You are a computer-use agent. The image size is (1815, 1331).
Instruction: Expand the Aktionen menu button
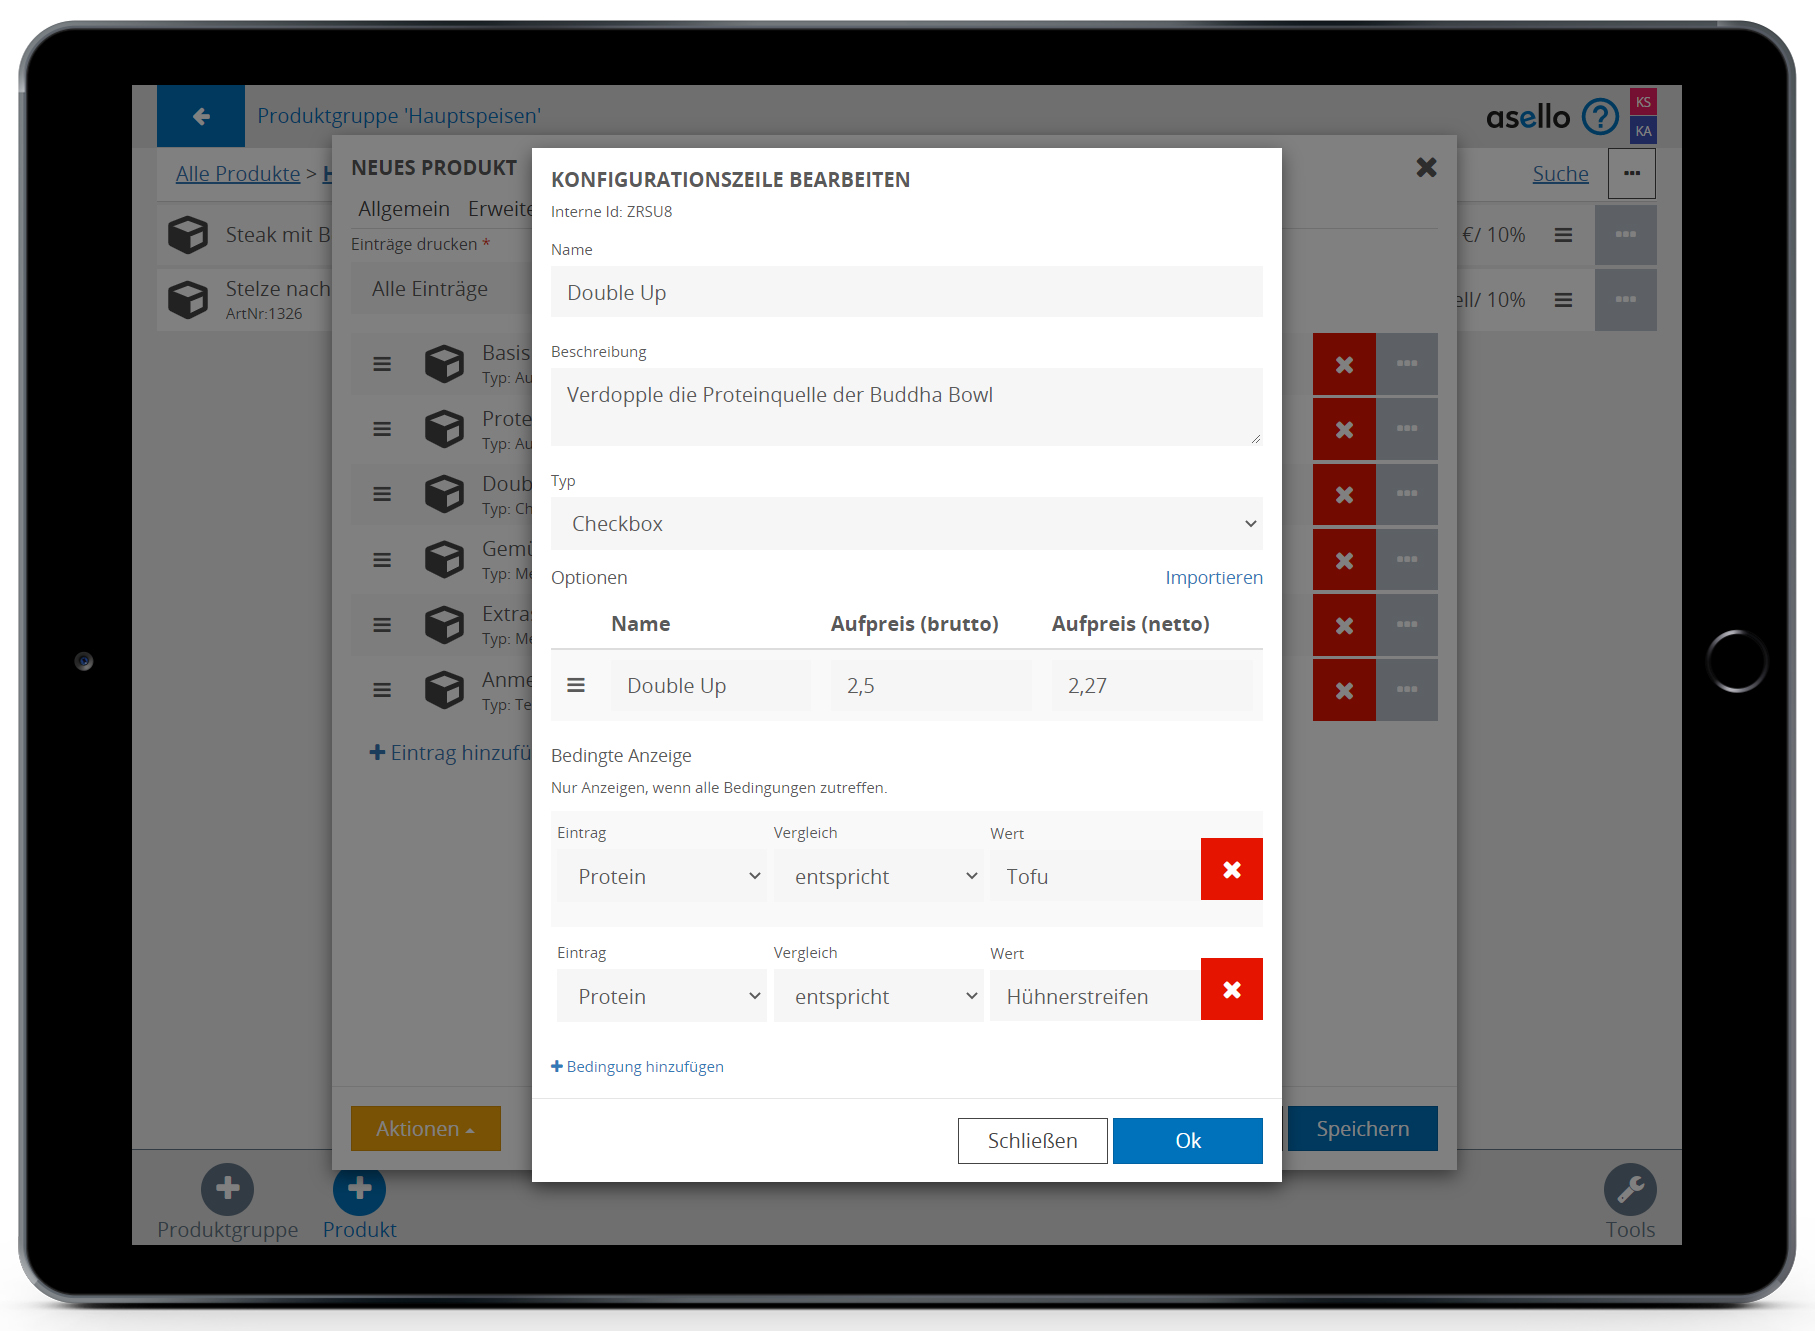(425, 1129)
